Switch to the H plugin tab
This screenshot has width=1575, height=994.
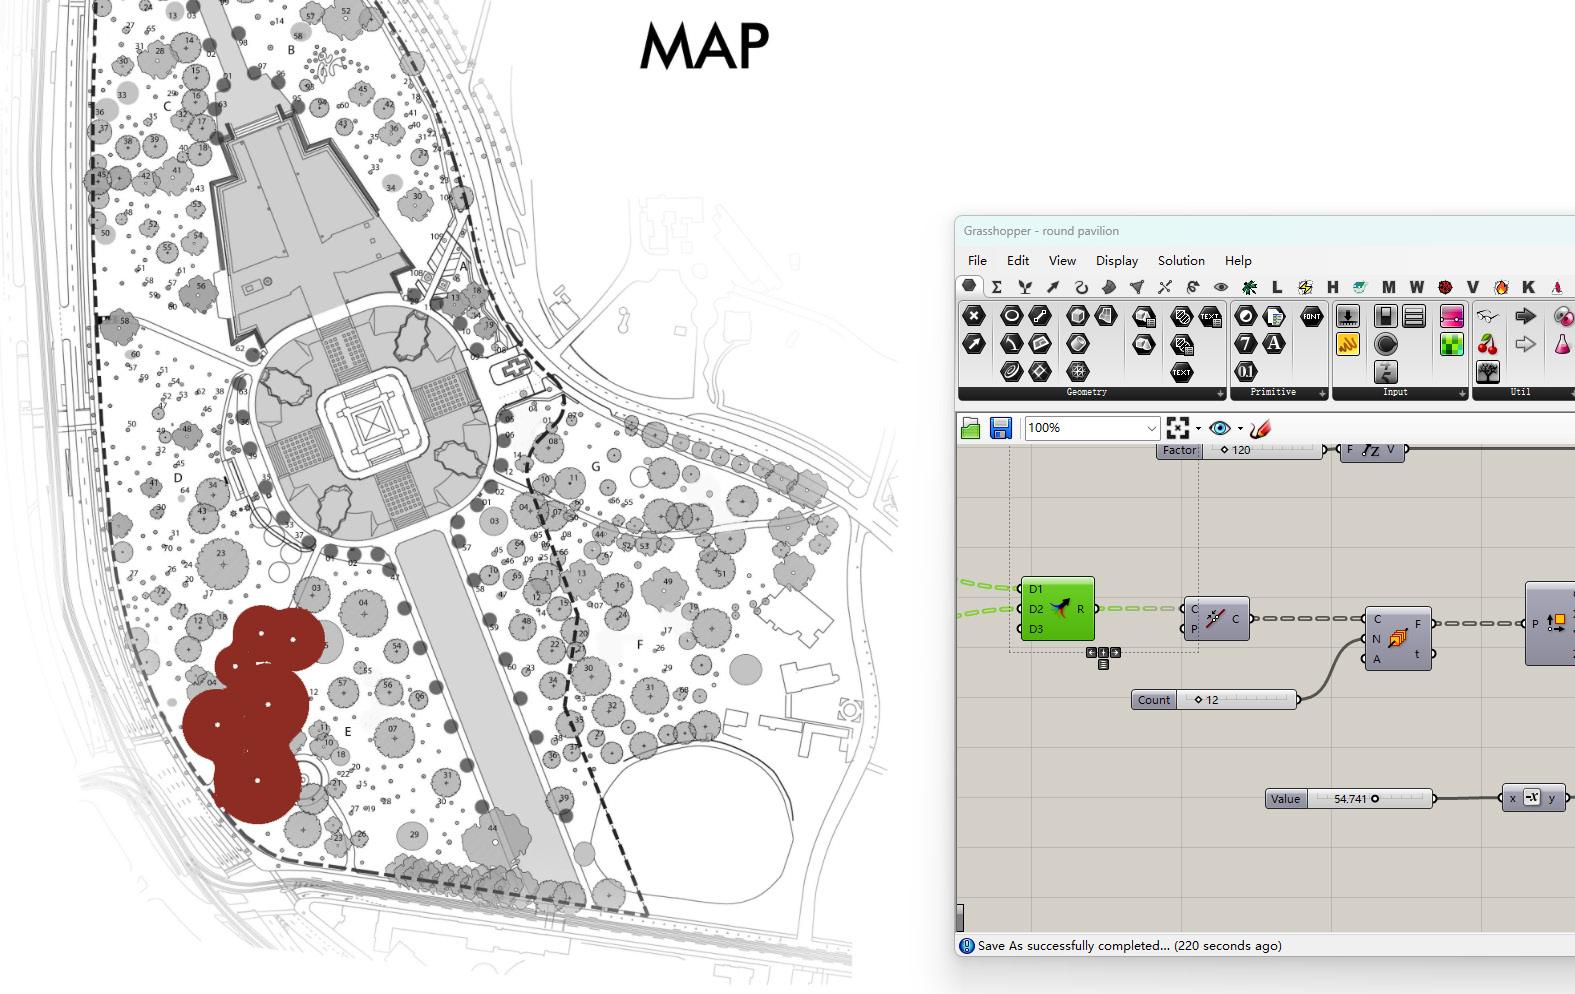pyautogui.click(x=1333, y=287)
